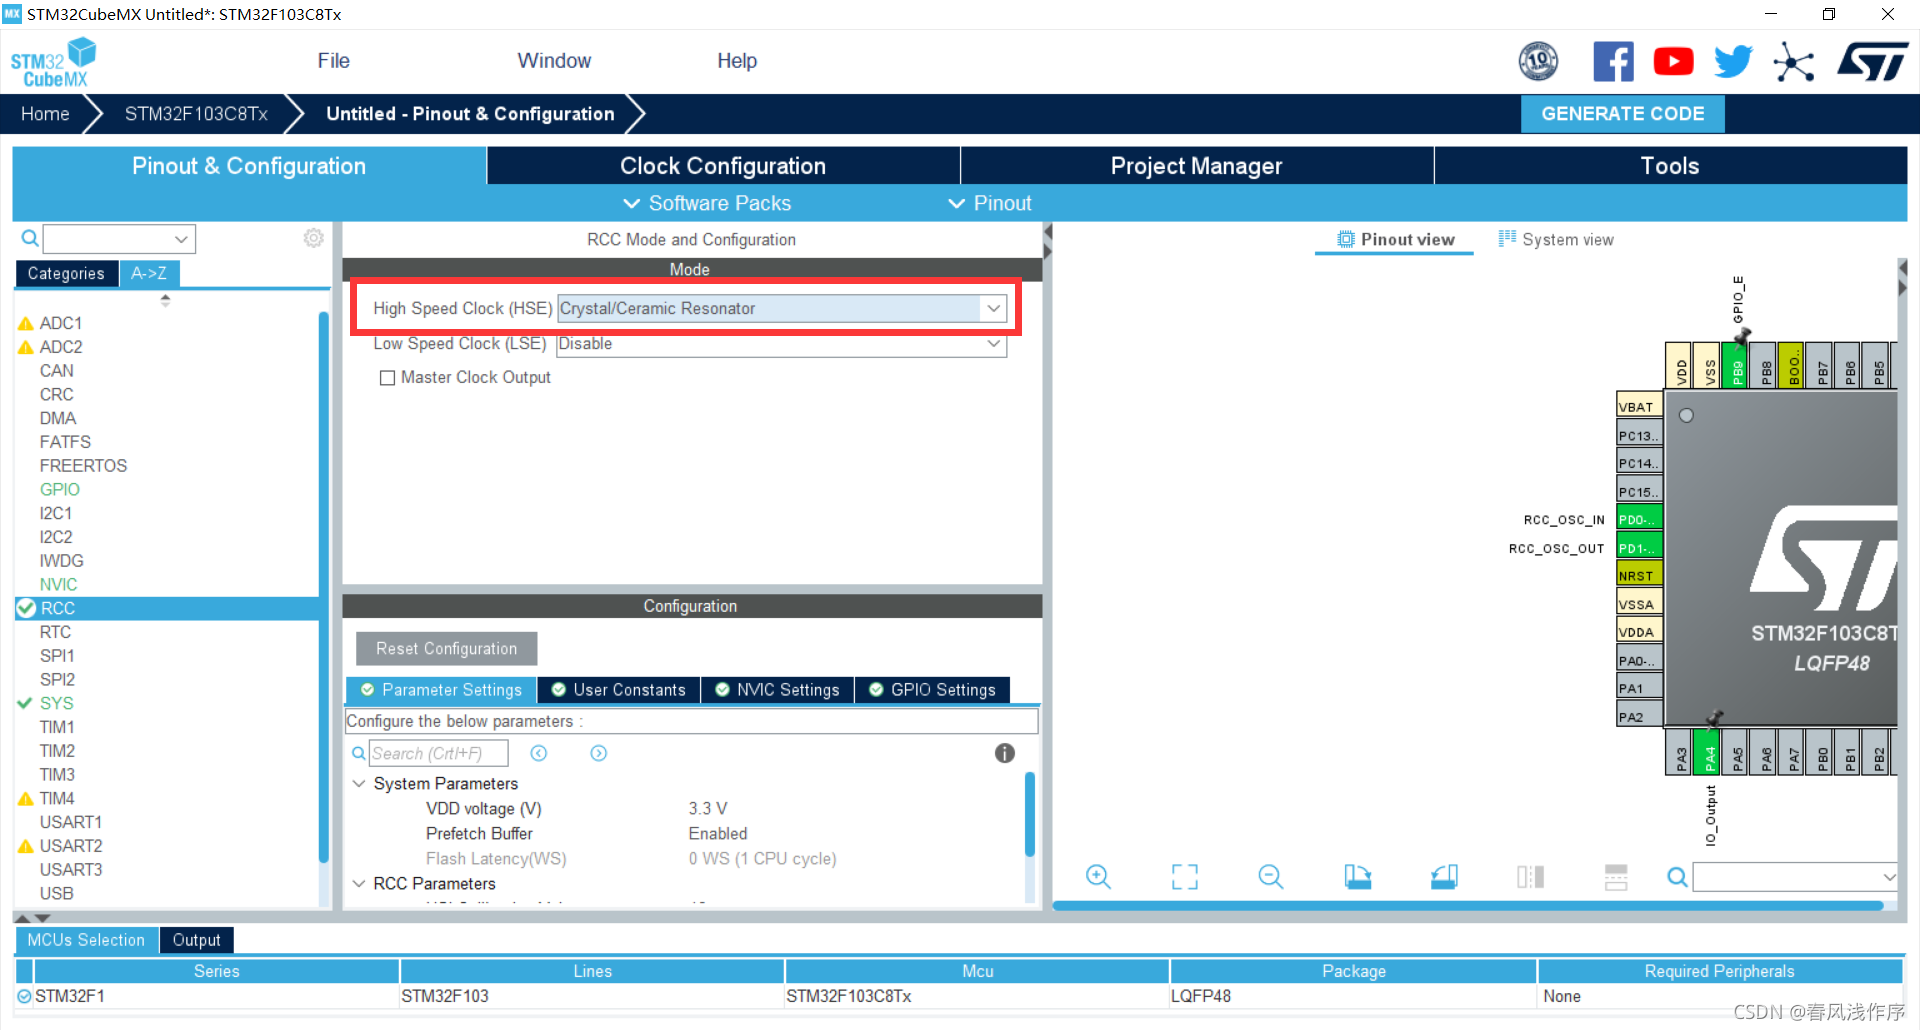
Task: Switch to System view
Action: pos(1556,240)
